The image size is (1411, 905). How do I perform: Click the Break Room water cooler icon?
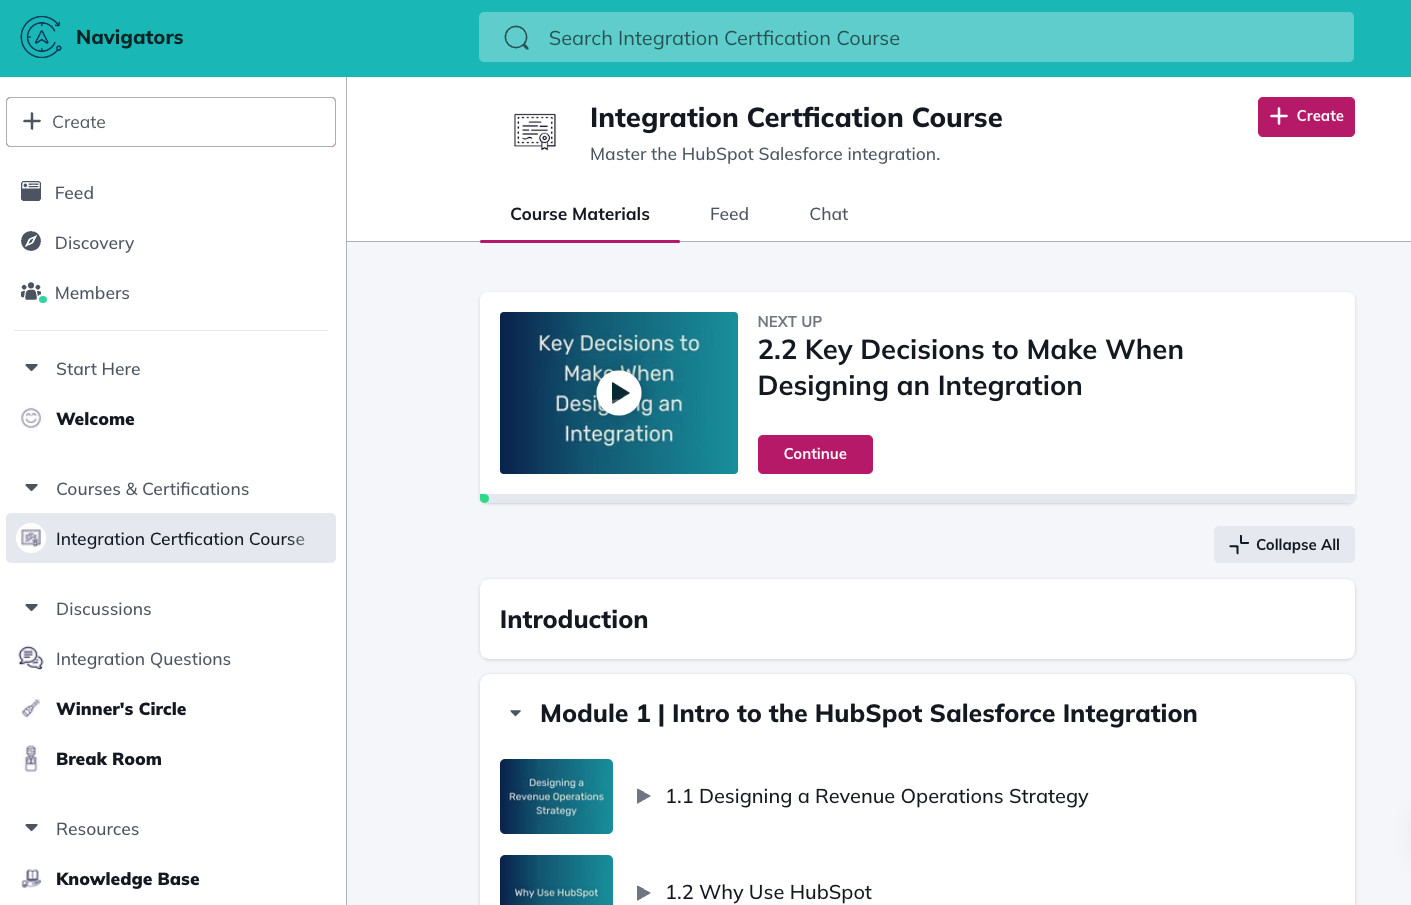coord(31,758)
